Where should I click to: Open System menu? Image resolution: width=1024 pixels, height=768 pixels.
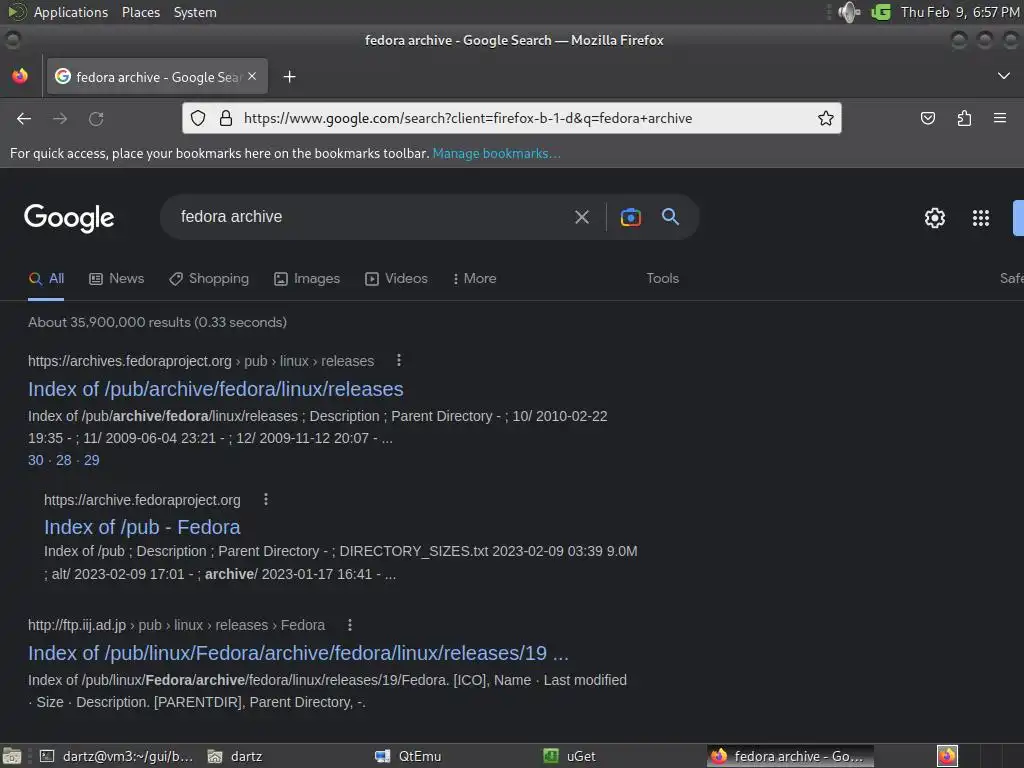(x=195, y=12)
